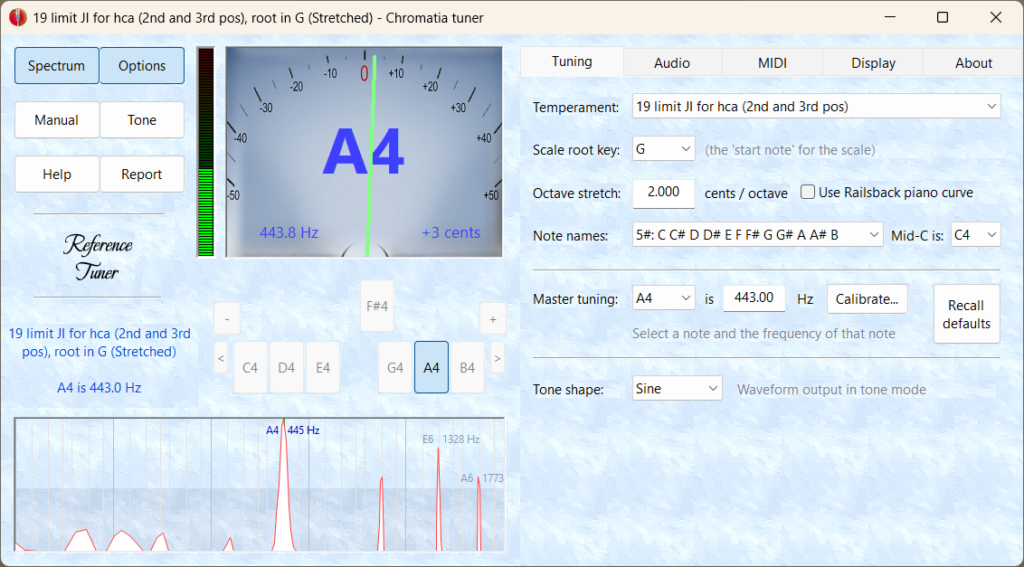Click Recall defaults button
1024x567 pixels.
(x=967, y=314)
